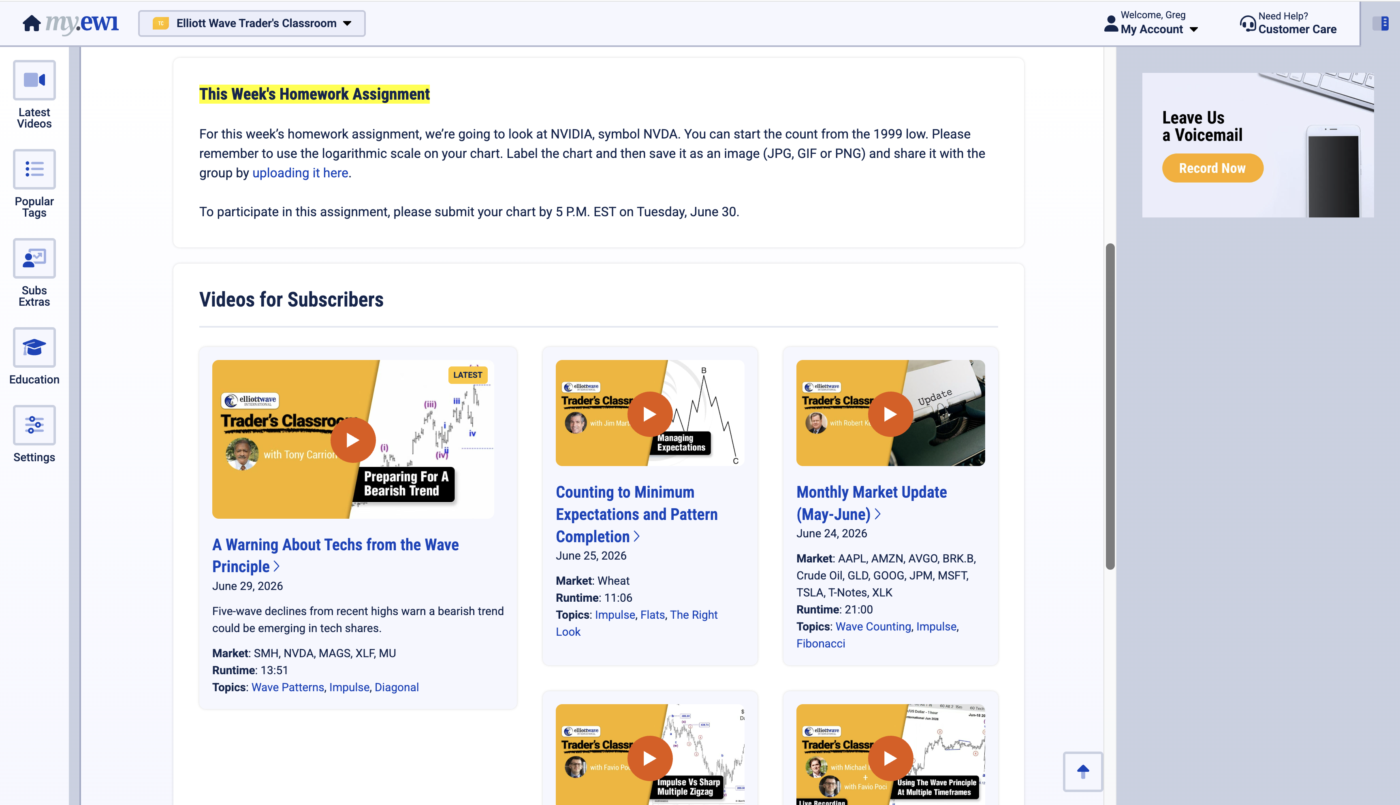Click the 'This Week's Homework Assignment' heading
This screenshot has width=1400, height=805.
[314, 94]
